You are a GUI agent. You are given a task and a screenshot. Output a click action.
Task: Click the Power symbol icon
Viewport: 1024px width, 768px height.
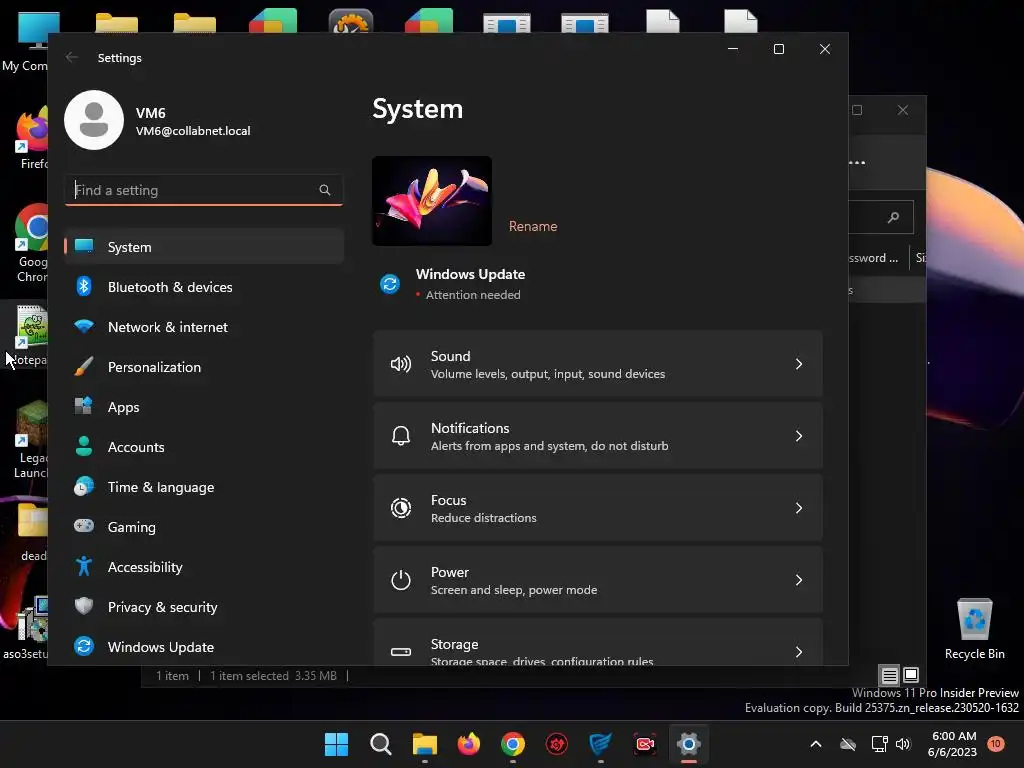(x=400, y=580)
